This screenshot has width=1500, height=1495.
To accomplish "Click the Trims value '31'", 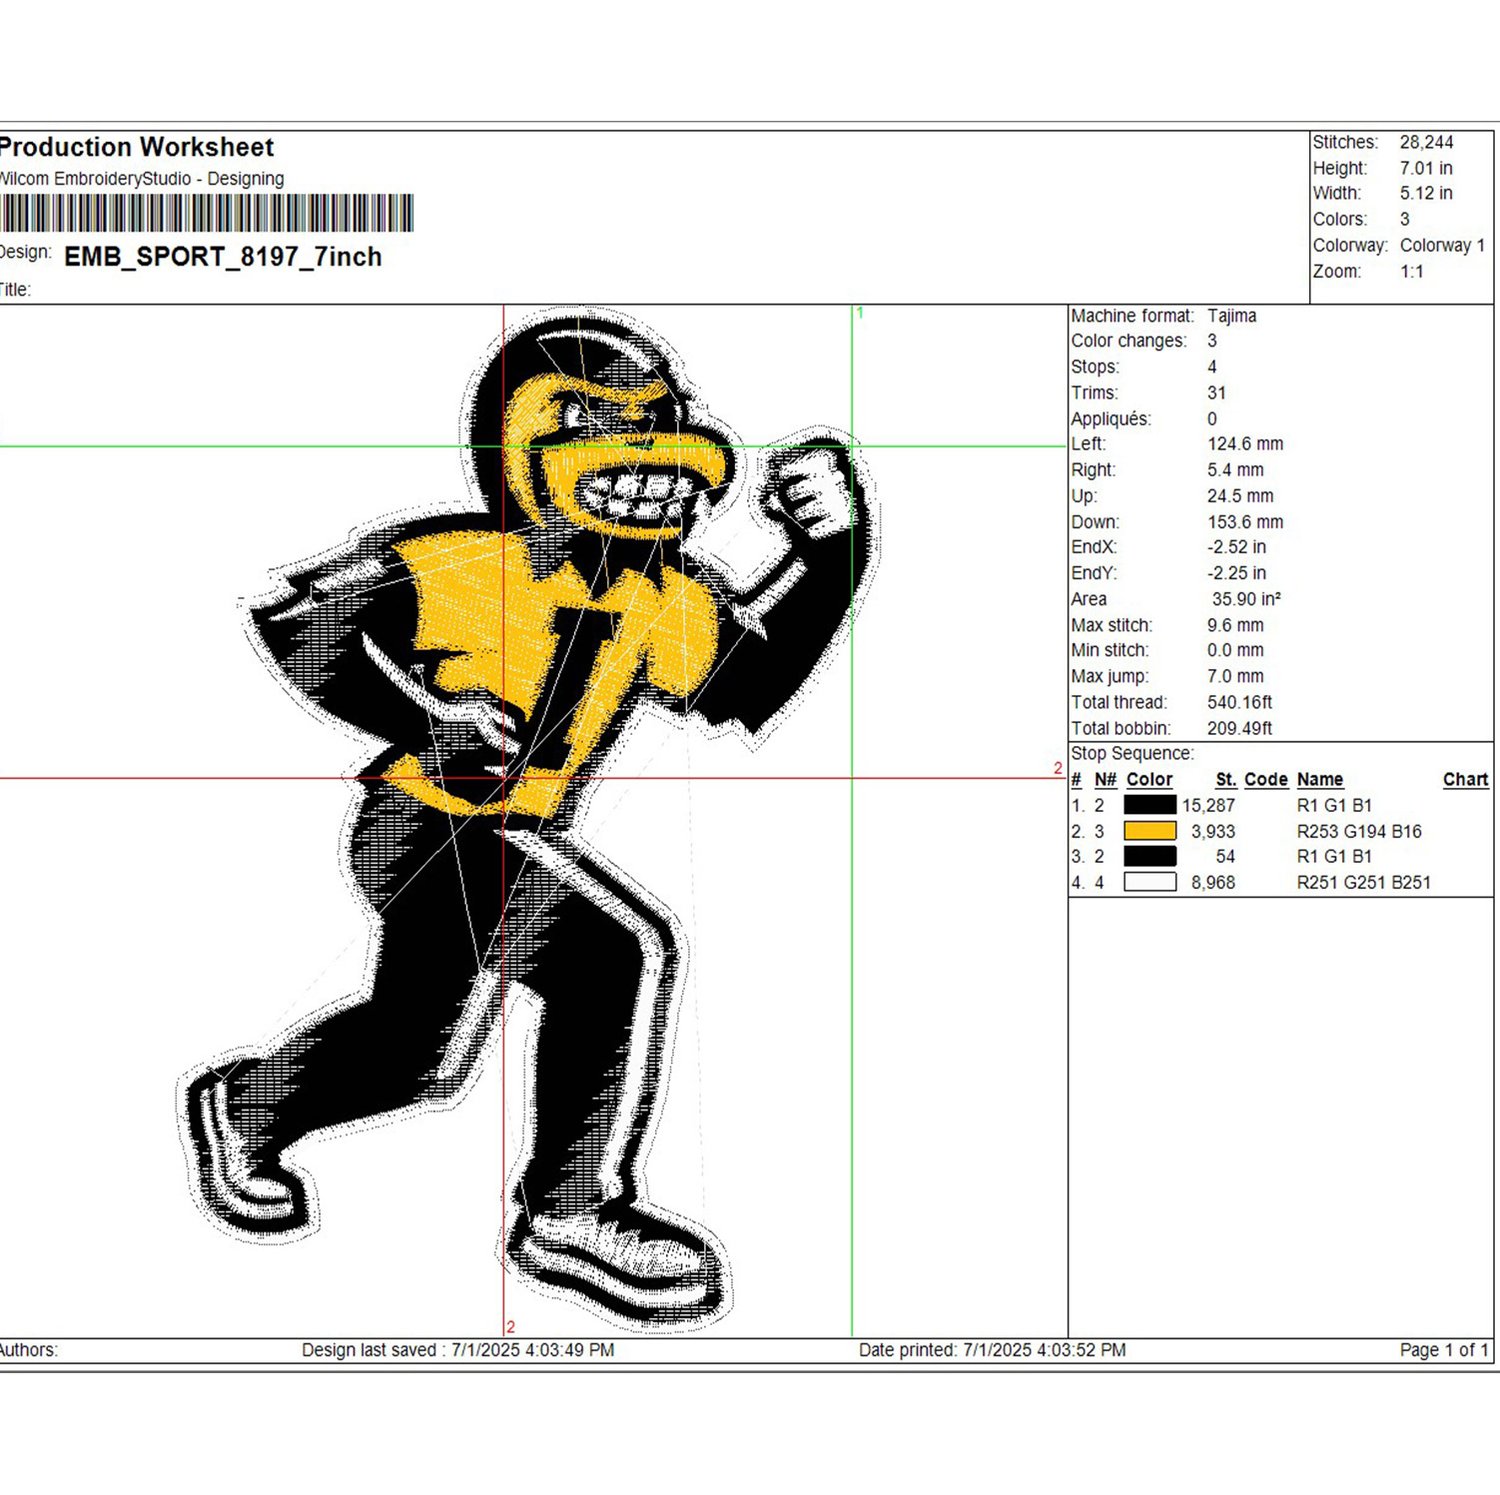I will coord(1217,393).
